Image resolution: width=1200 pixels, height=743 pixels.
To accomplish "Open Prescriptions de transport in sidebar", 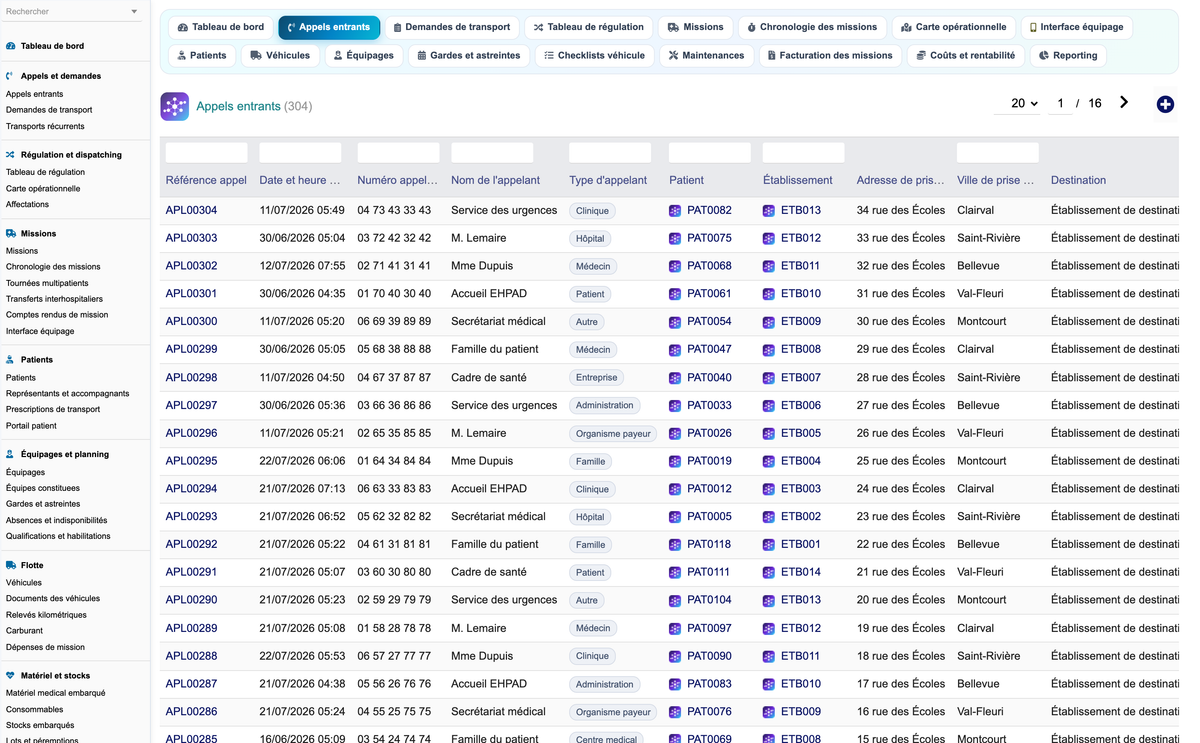I will (53, 409).
